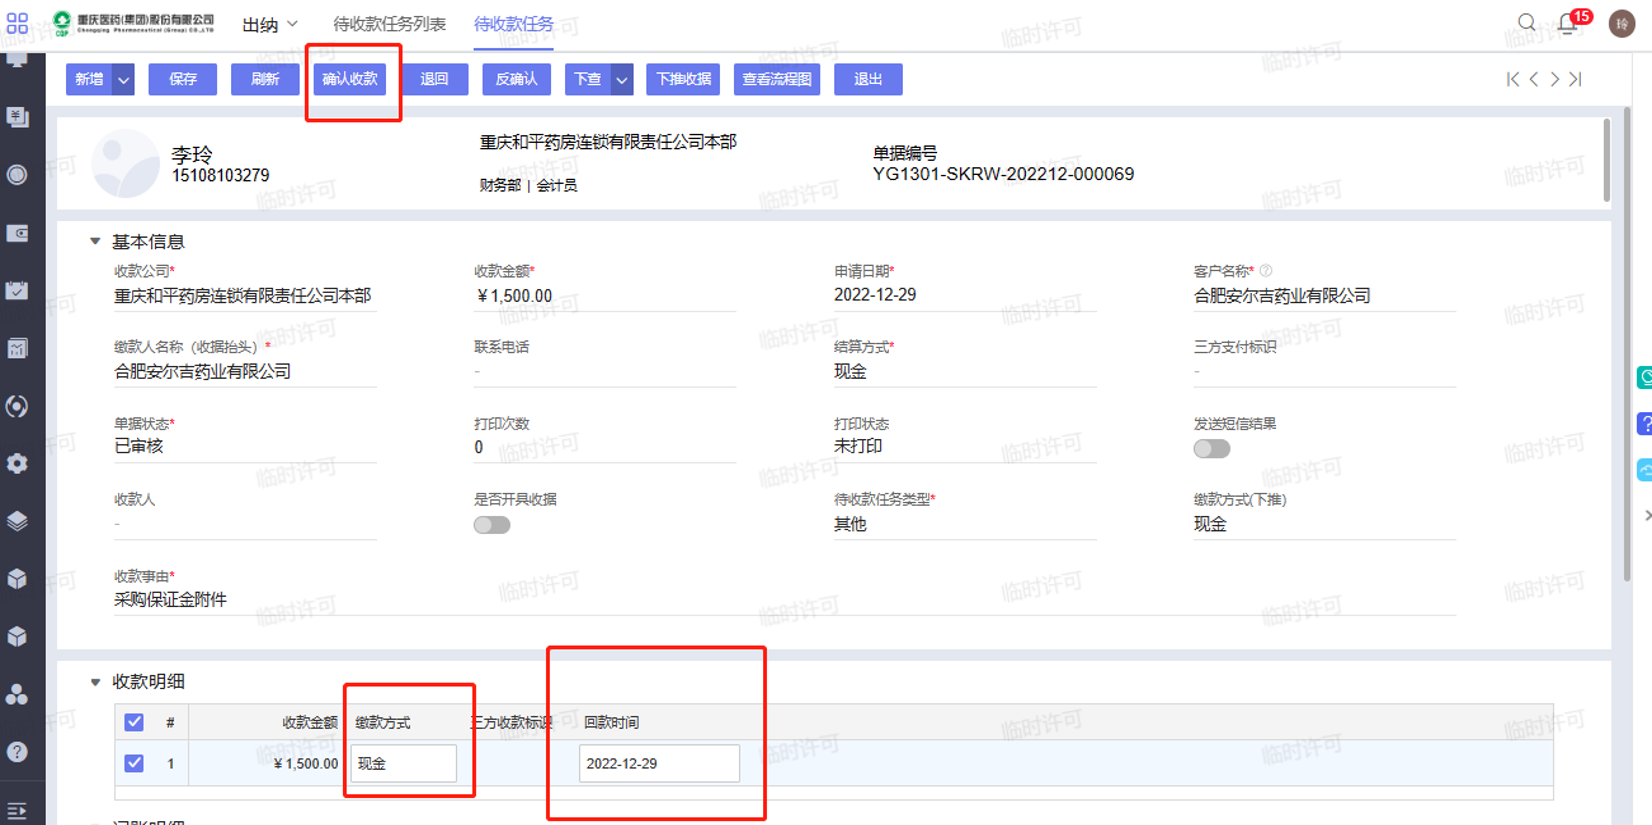Open the app grid launcher icon

point(17,23)
